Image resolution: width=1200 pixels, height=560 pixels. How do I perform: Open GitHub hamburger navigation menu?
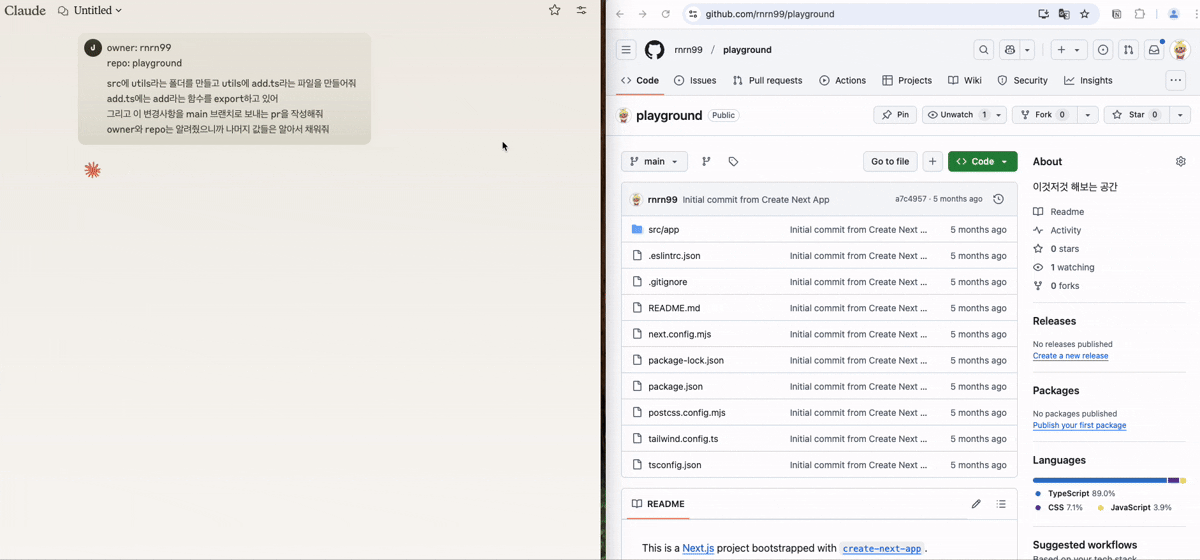click(x=626, y=50)
